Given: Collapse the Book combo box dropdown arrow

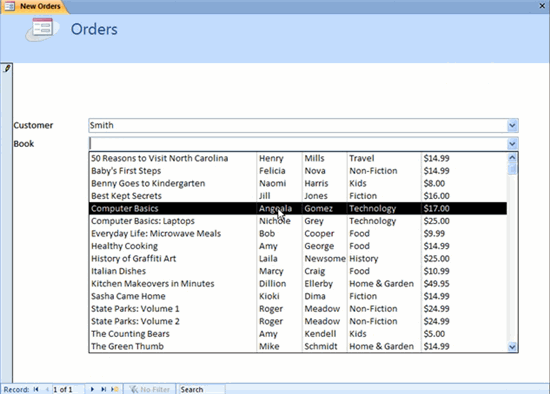Looking at the screenshot, I should pyautogui.click(x=512, y=143).
